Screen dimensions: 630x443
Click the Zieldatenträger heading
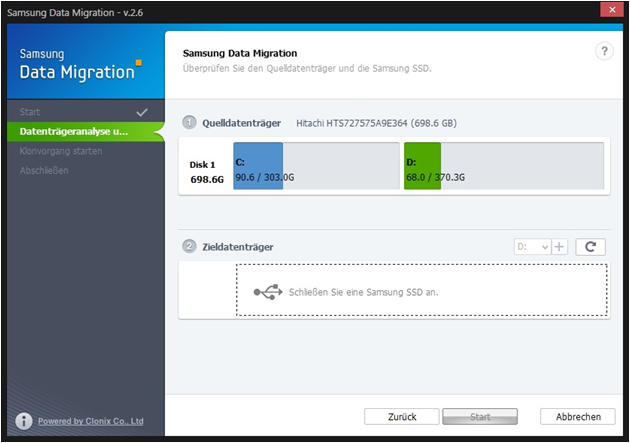pyautogui.click(x=237, y=247)
